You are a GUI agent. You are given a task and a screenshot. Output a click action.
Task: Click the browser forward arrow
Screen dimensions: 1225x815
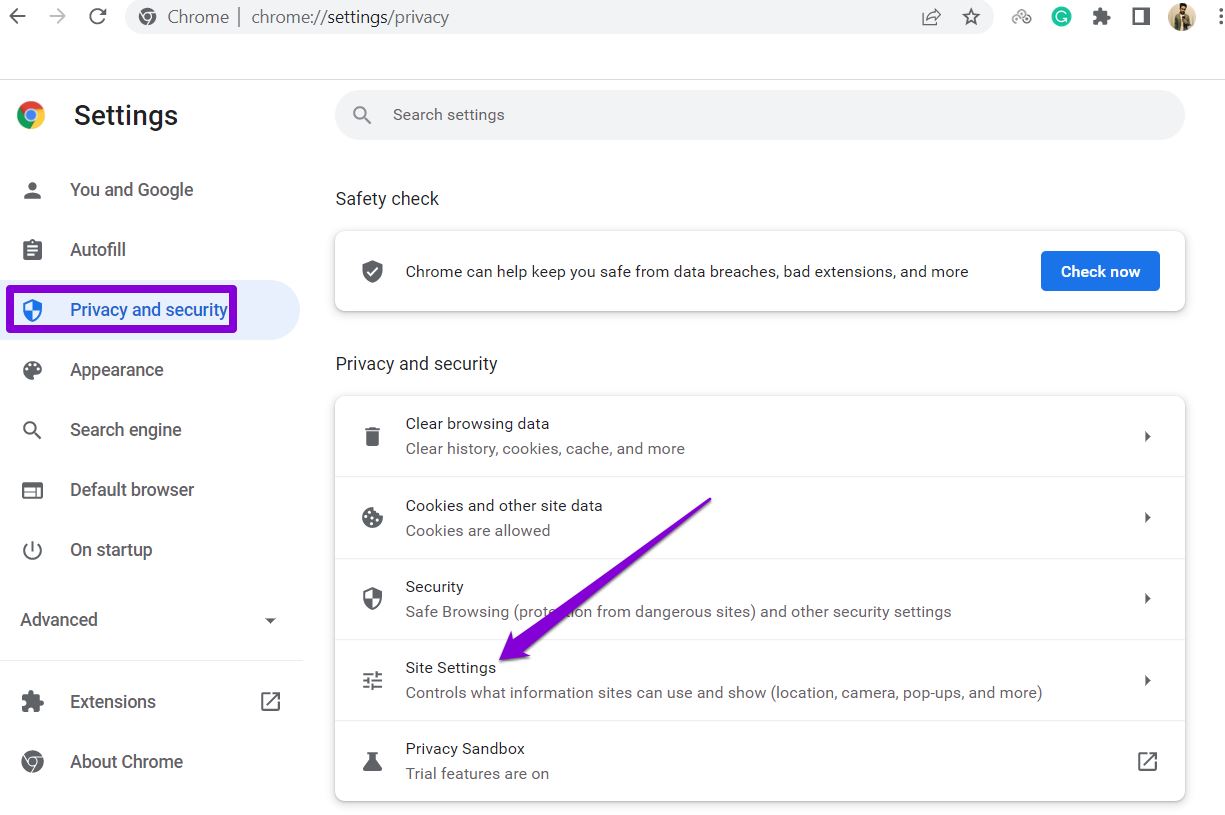(57, 17)
